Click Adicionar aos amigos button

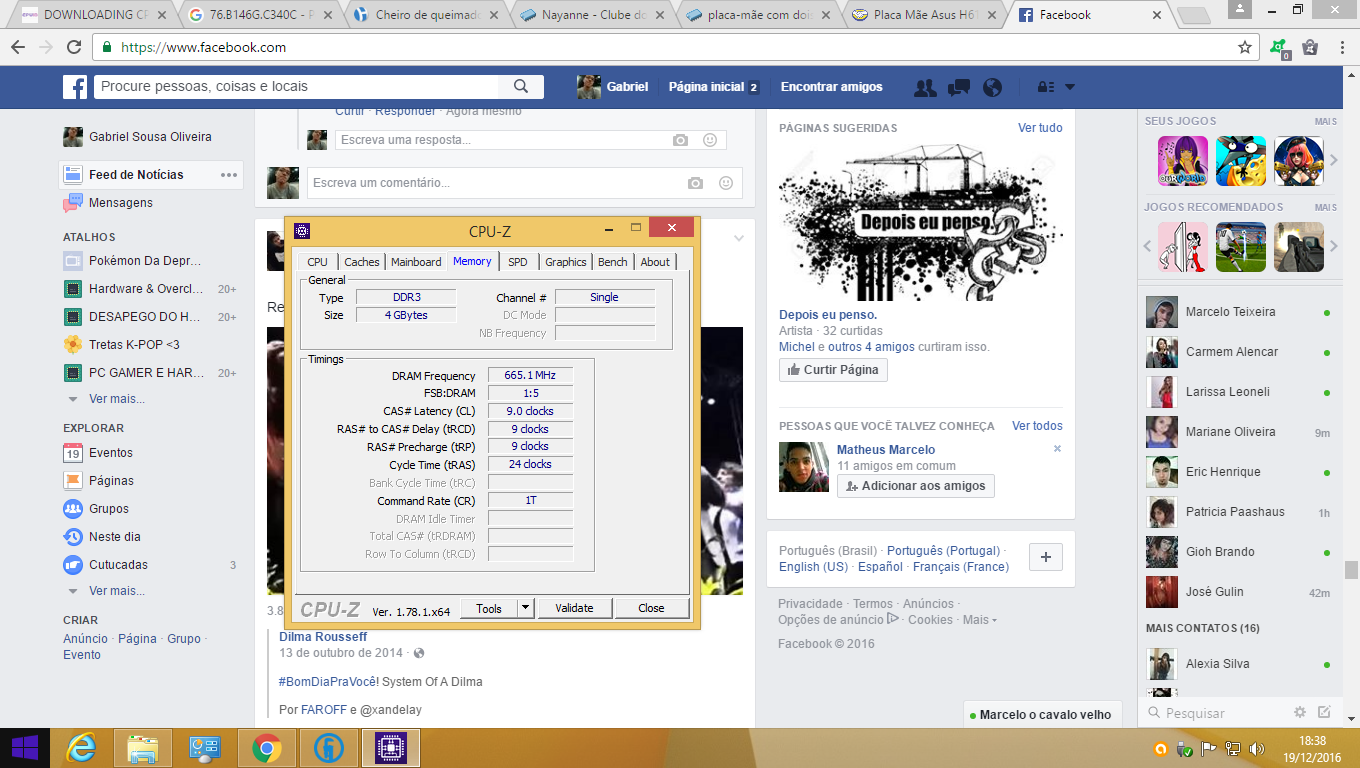pos(916,486)
